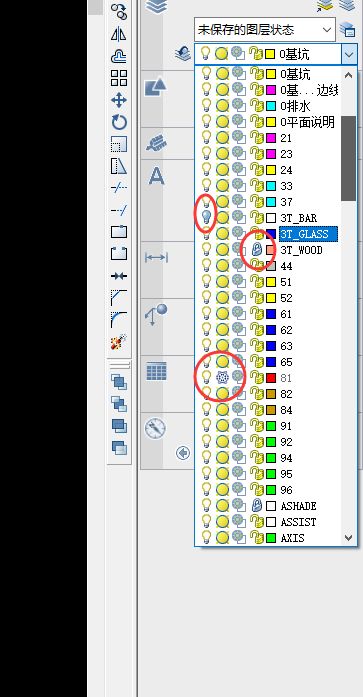Viewport: 363px width, 697px height.
Task: Select the layer named 33
Action: 287,186
